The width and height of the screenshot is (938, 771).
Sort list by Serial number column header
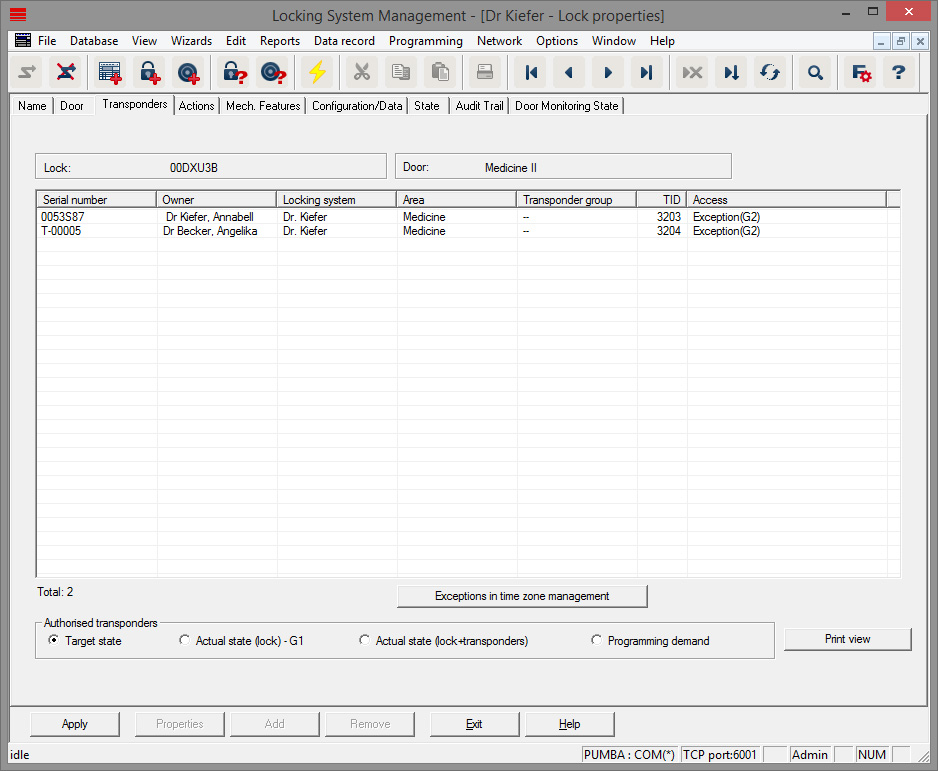(x=96, y=200)
